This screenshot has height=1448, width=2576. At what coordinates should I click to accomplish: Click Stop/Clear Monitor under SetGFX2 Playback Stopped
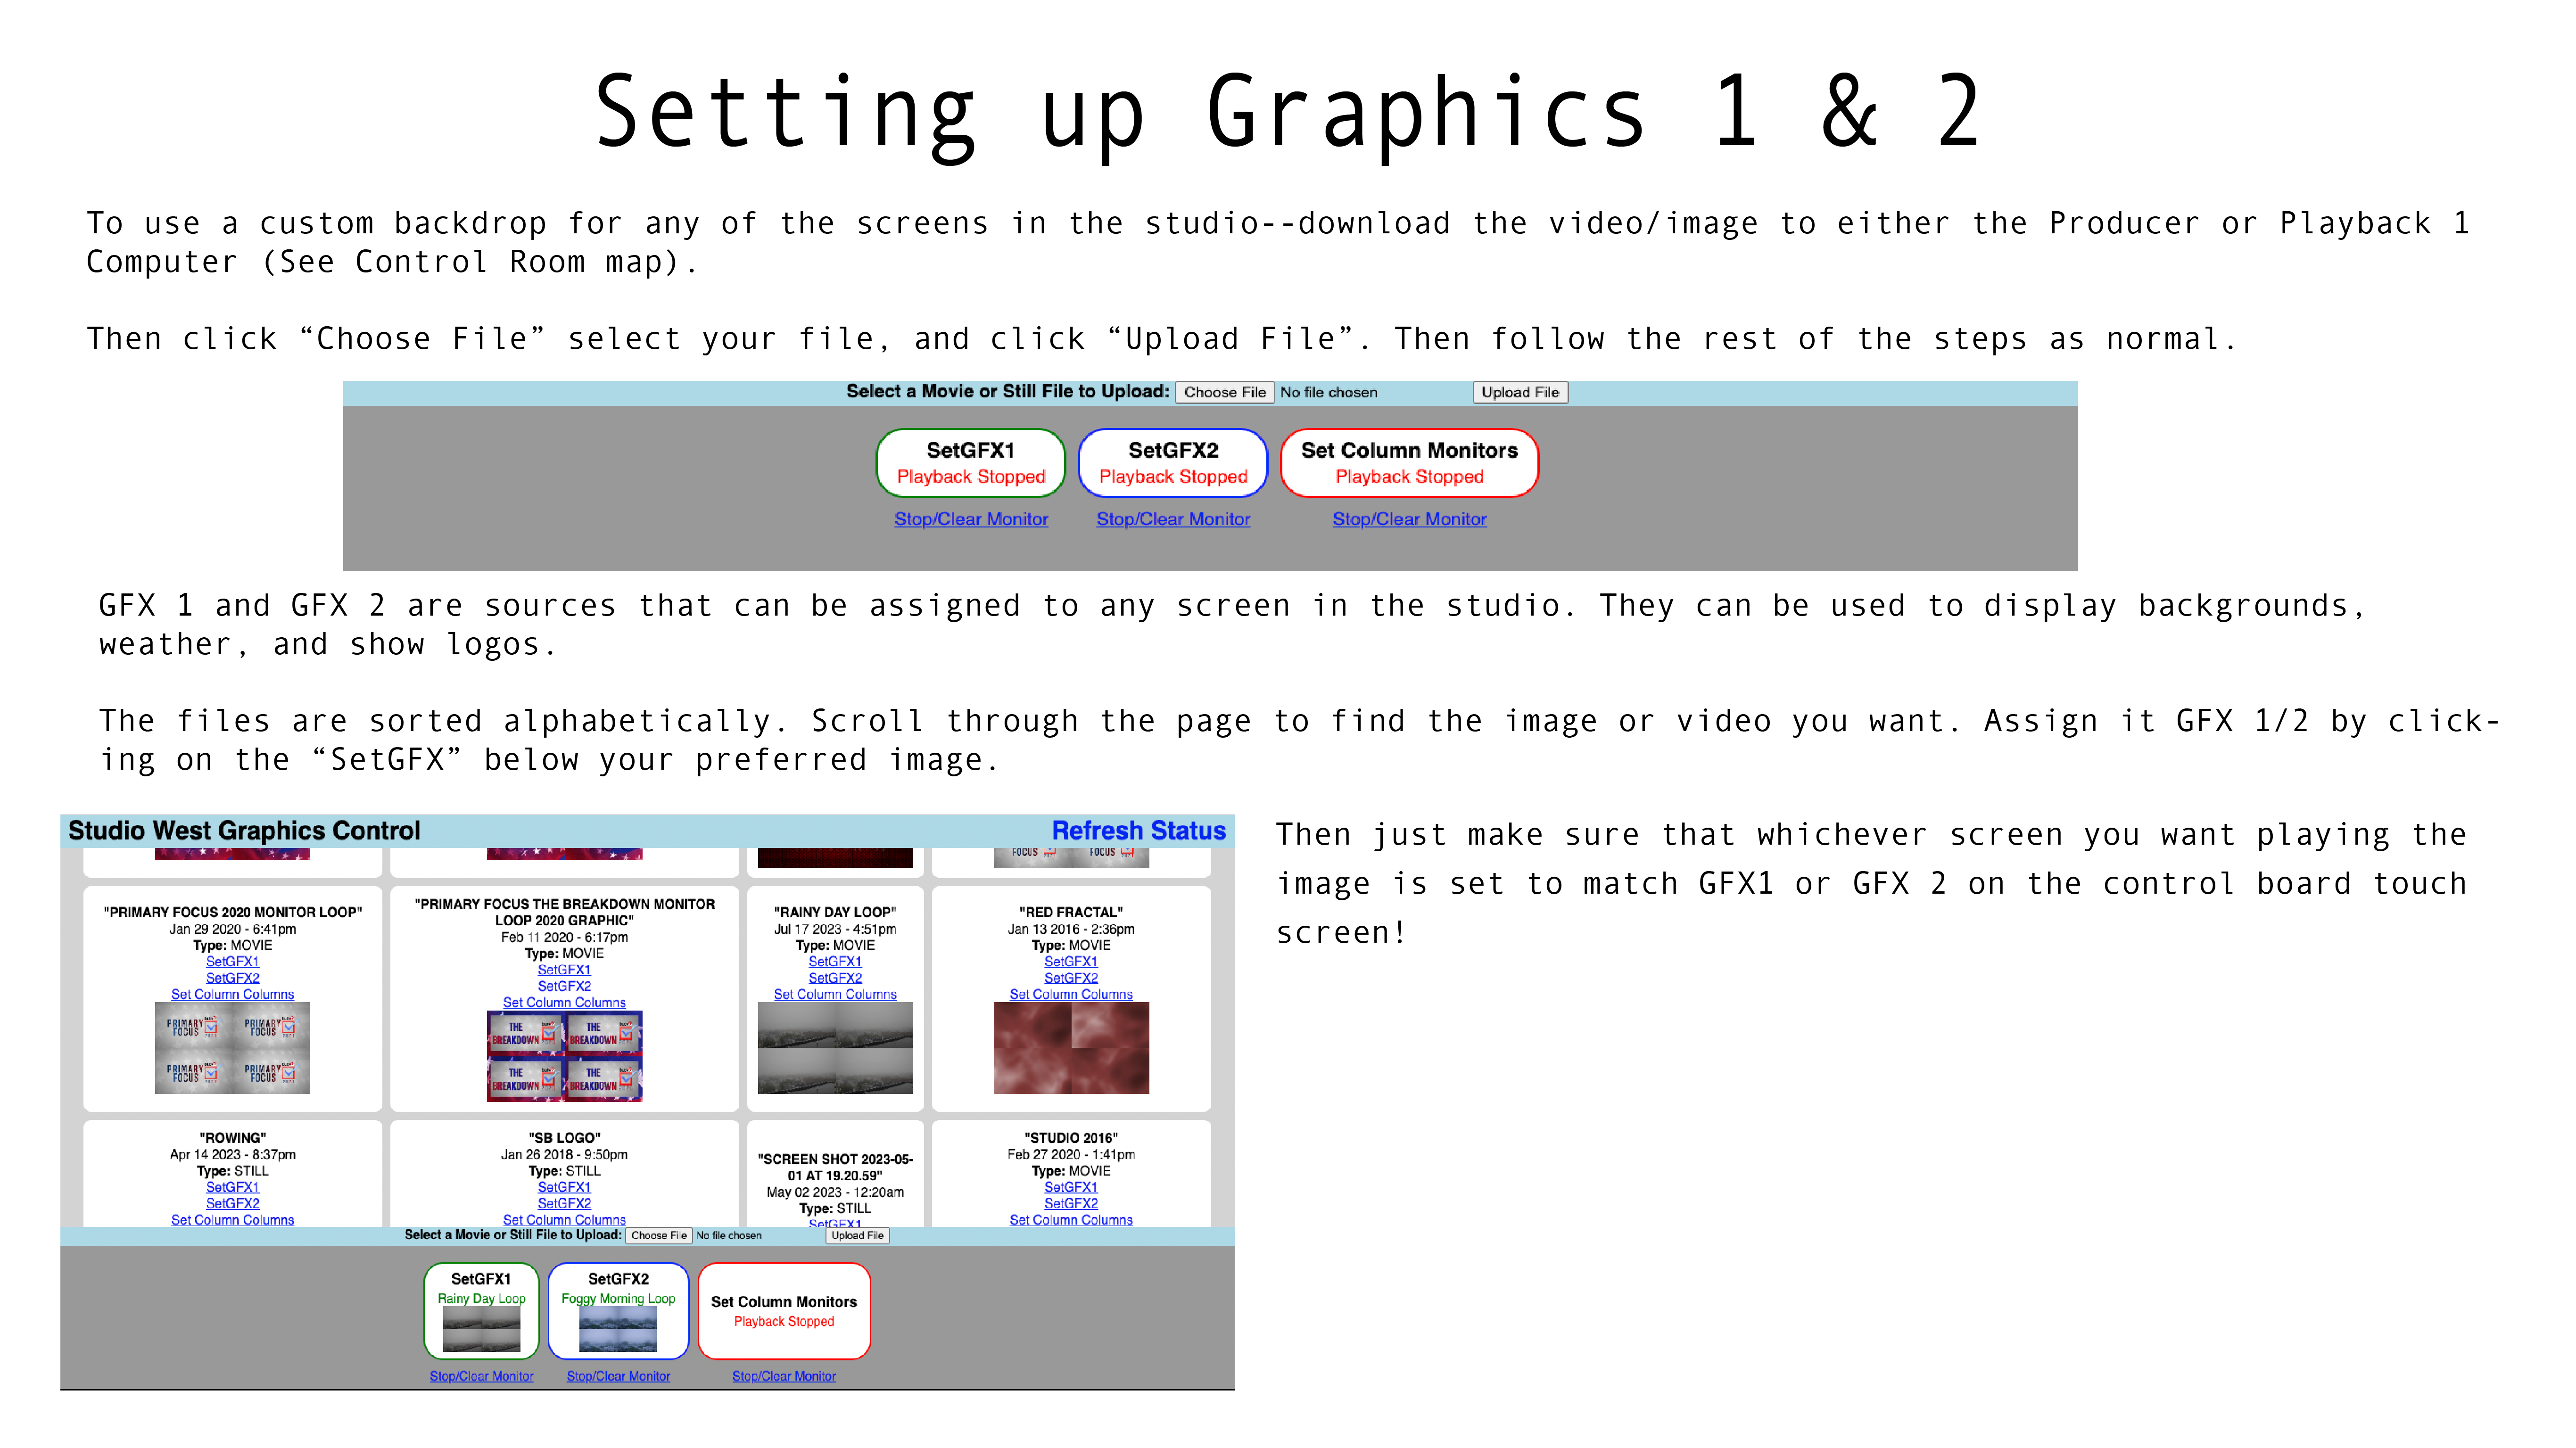pyautogui.click(x=1173, y=520)
